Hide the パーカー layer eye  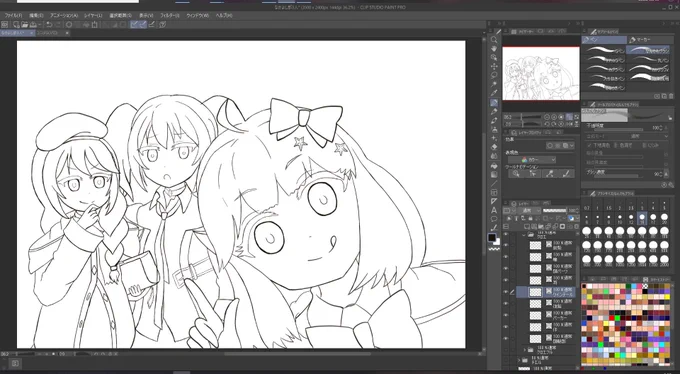coord(506,315)
